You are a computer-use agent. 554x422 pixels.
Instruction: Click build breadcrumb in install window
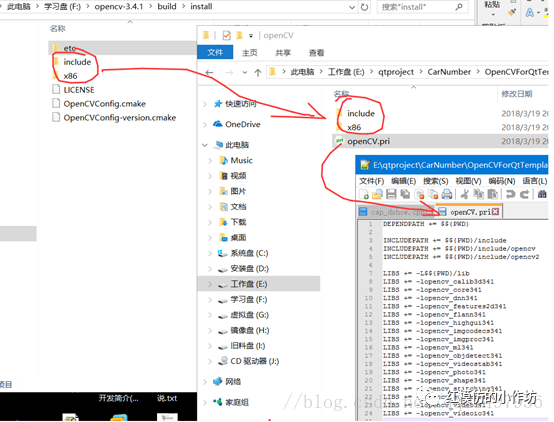(167, 7)
